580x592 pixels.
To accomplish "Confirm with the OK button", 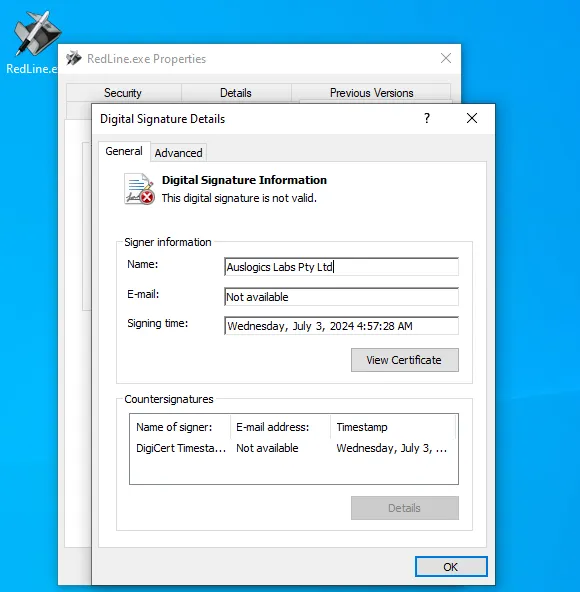I will tap(451, 567).
